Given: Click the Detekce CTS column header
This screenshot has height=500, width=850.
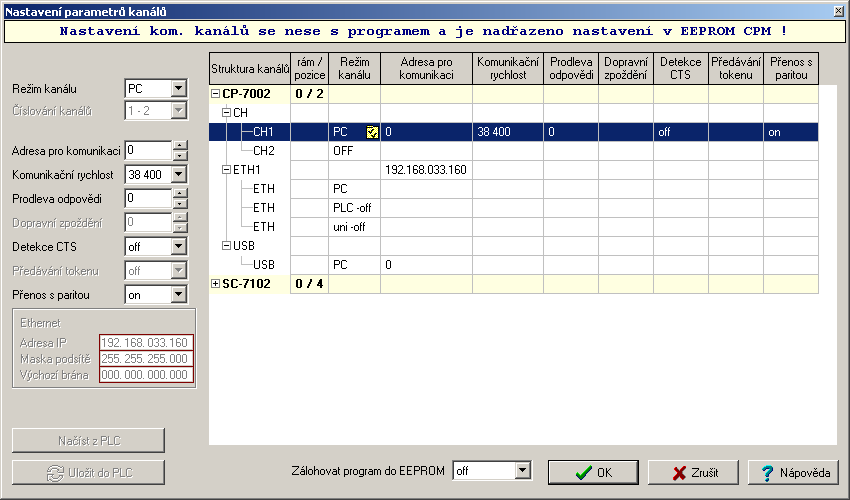Looking at the screenshot, I should (681, 68).
